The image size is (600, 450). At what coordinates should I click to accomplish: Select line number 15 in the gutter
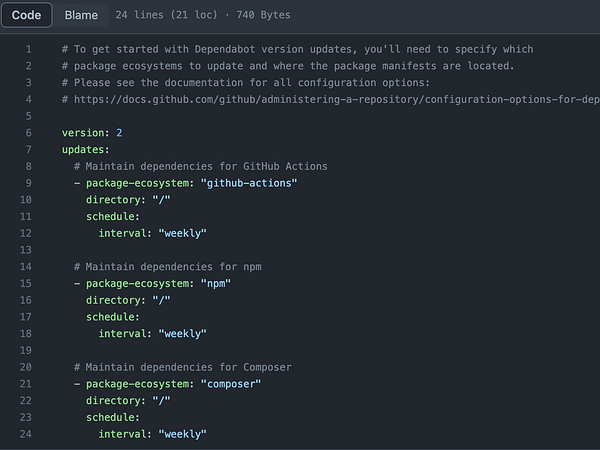coord(26,283)
